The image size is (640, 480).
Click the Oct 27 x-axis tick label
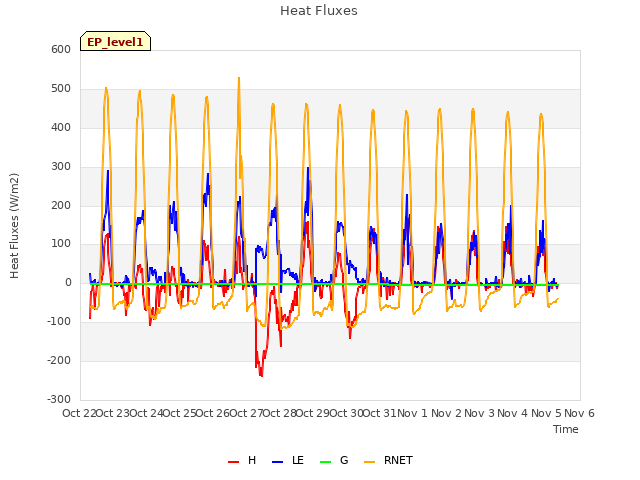[247, 413]
